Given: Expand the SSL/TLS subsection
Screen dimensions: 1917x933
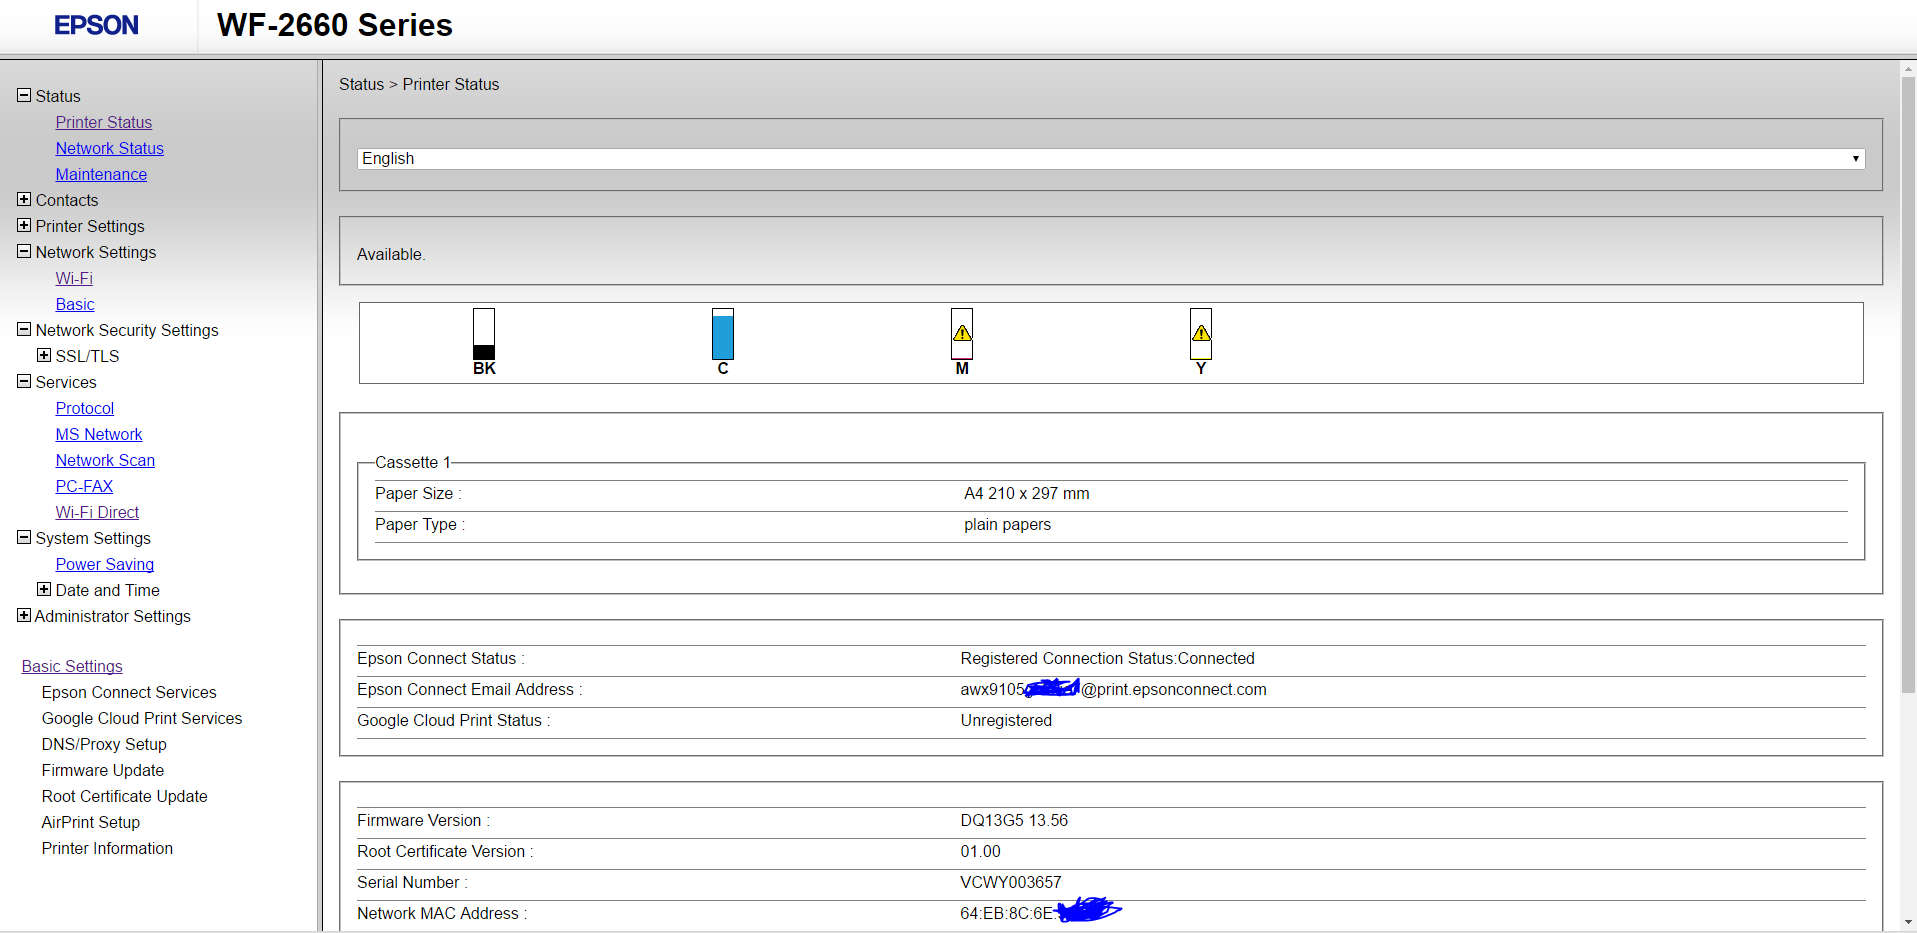Looking at the screenshot, I should [44, 355].
